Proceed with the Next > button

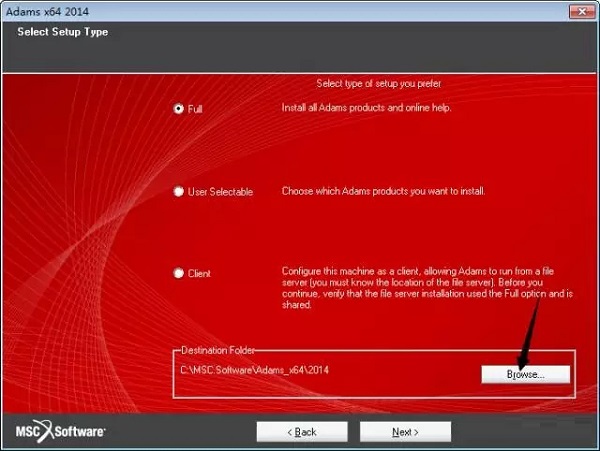pyautogui.click(x=405, y=432)
